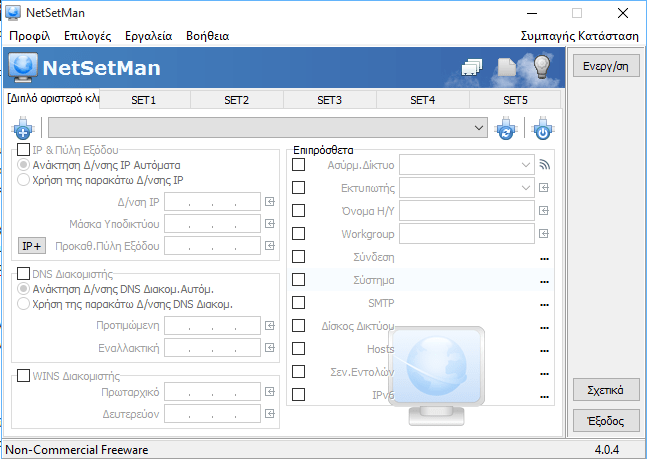Screen dimensions: 647x459
Task: Expand the Ασύρμ.Δίκτυο dropdown
Action: [x=525, y=165]
